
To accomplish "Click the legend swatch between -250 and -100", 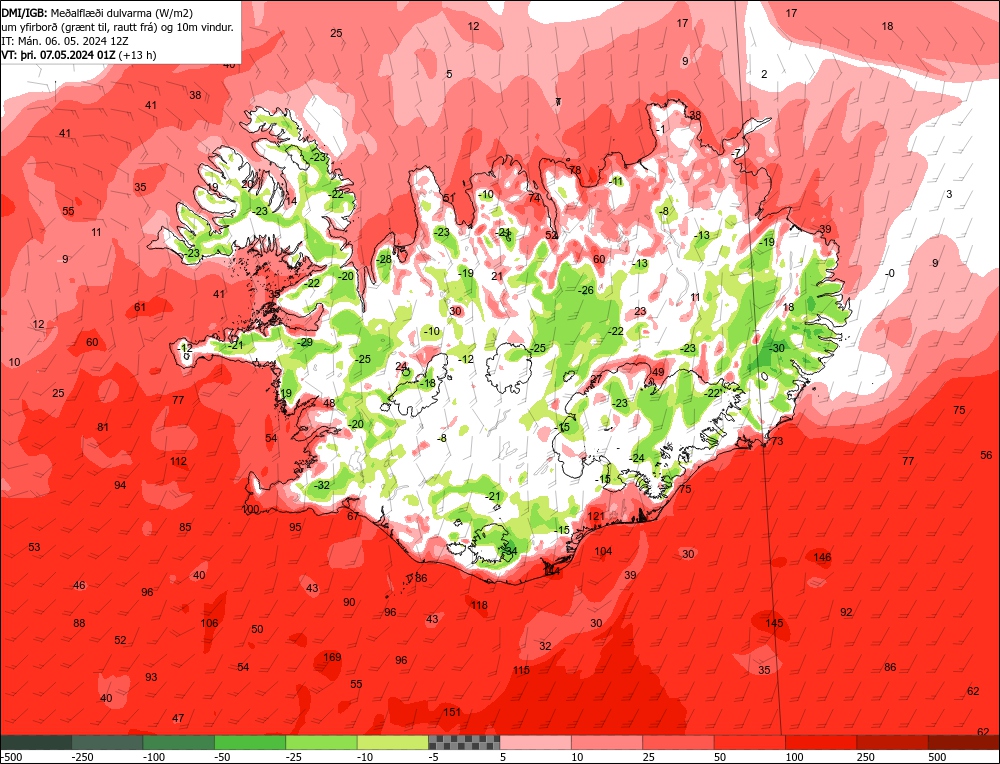I will [x=108, y=742].
